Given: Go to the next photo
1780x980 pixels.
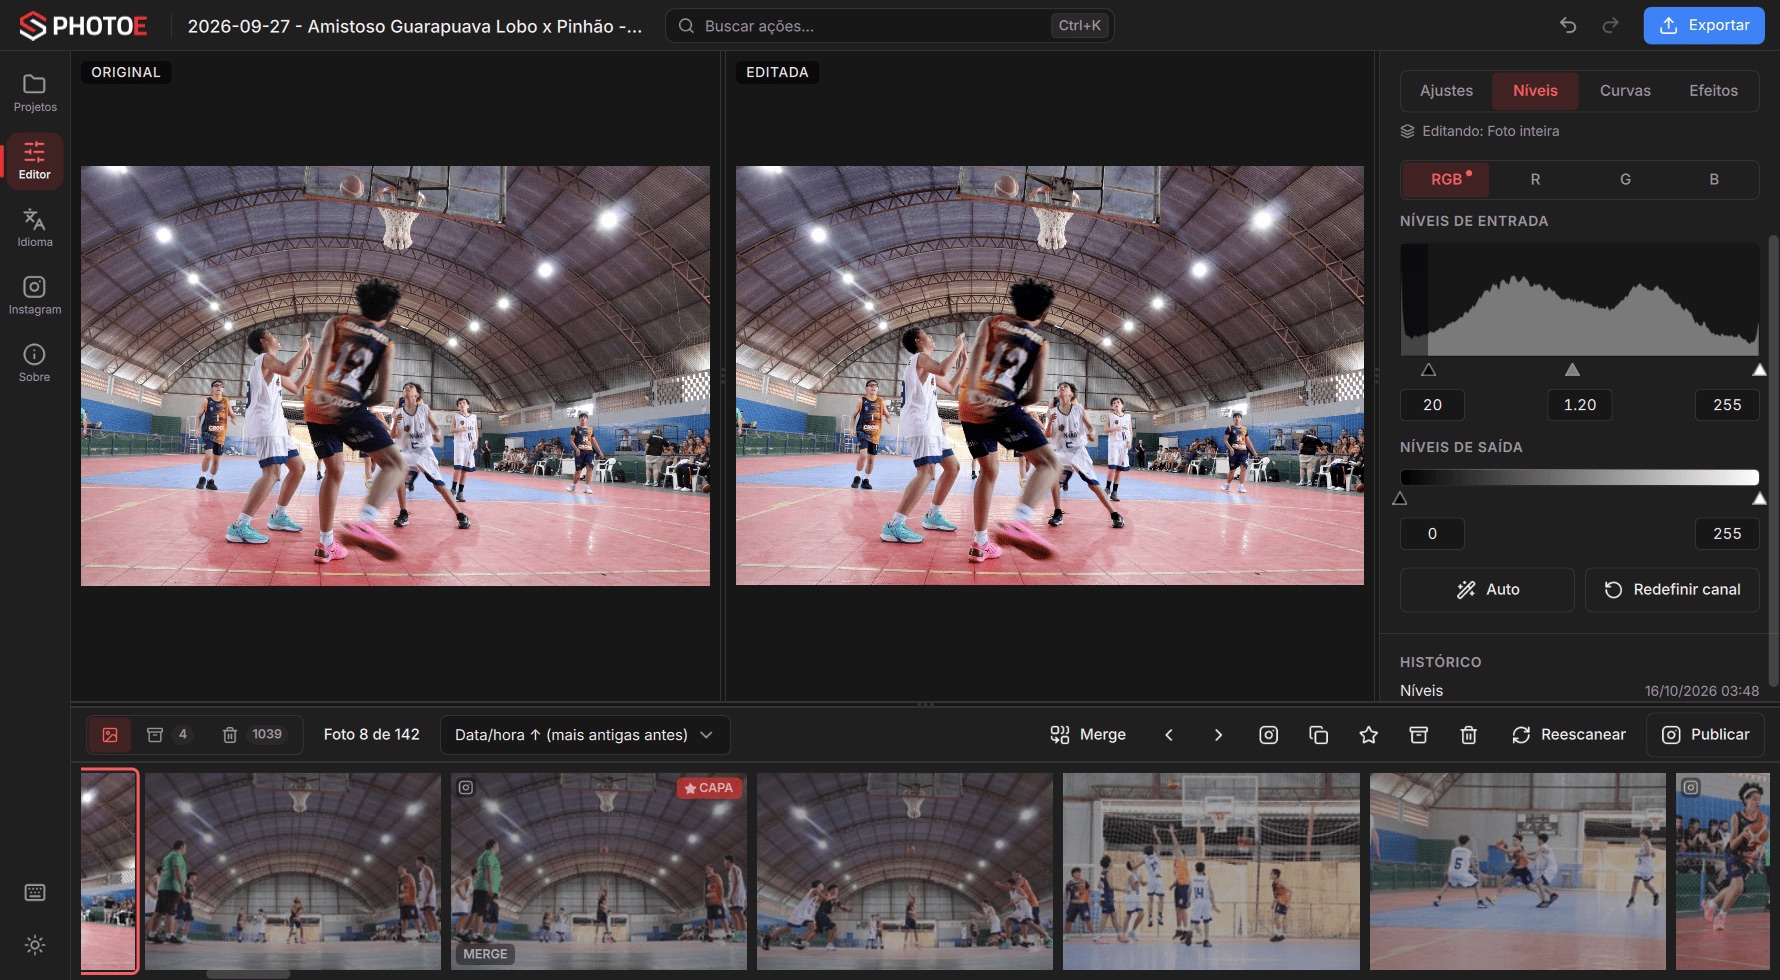Looking at the screenshot, I should pos(1218,735).
